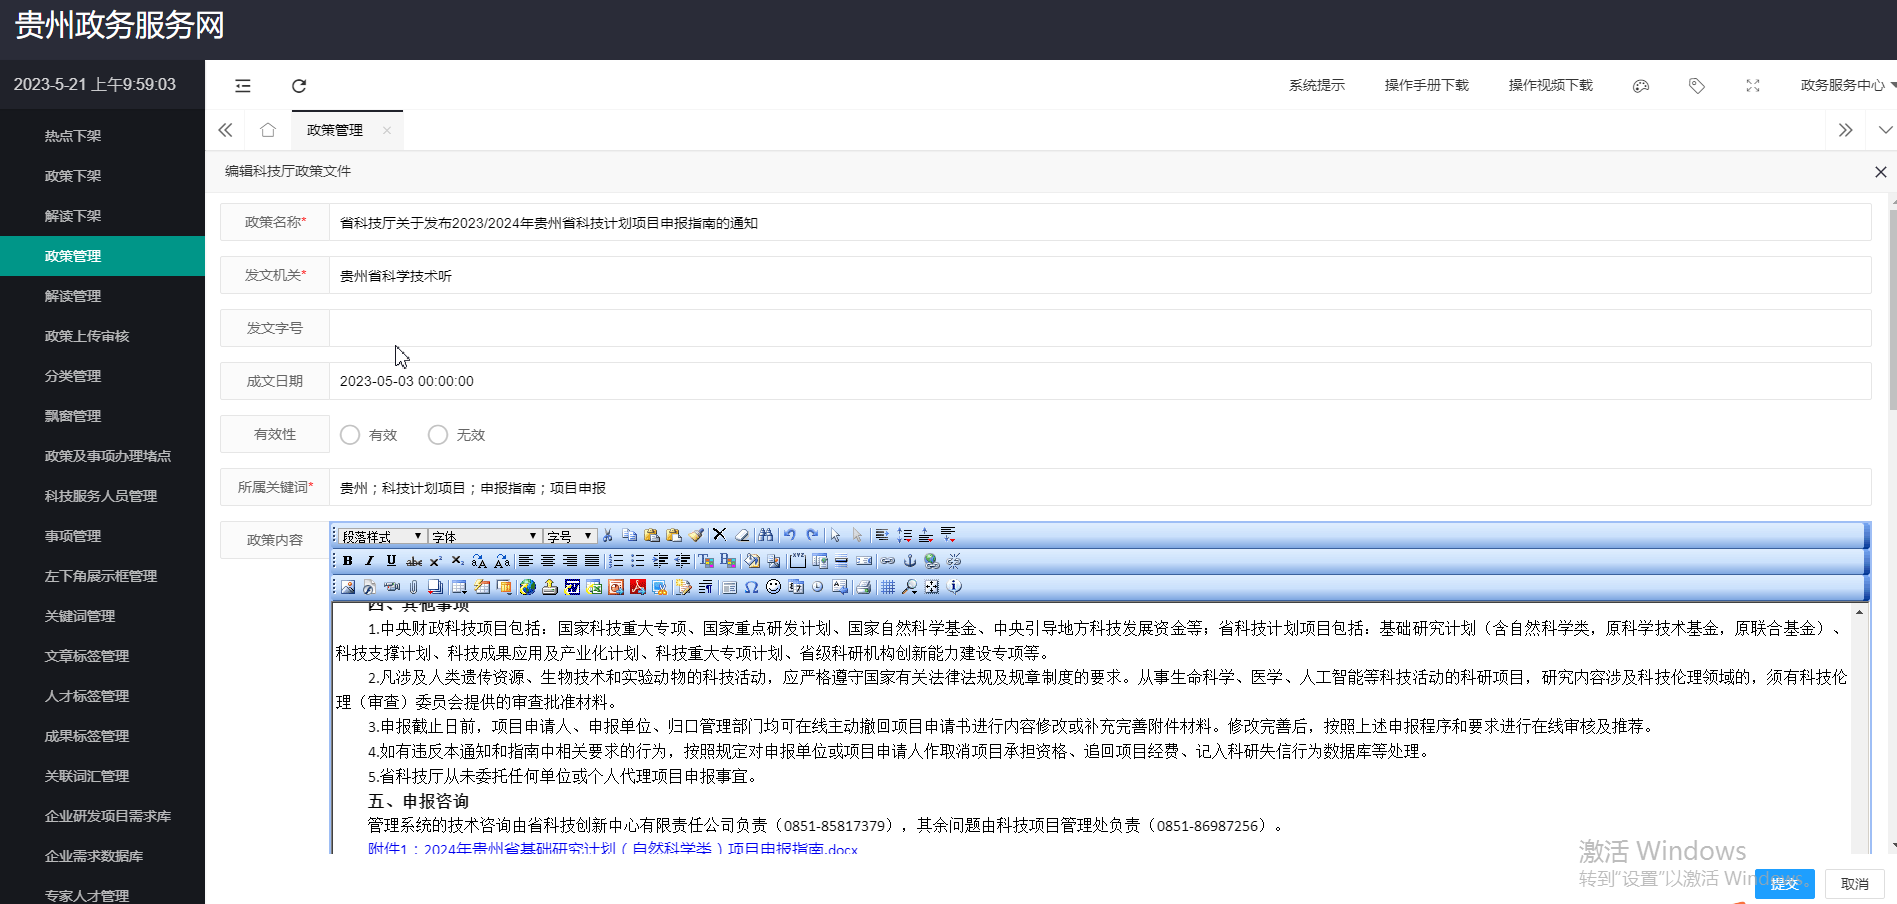Insert special character omega symbol
The image size is (1897, 904).
(751, 587)
